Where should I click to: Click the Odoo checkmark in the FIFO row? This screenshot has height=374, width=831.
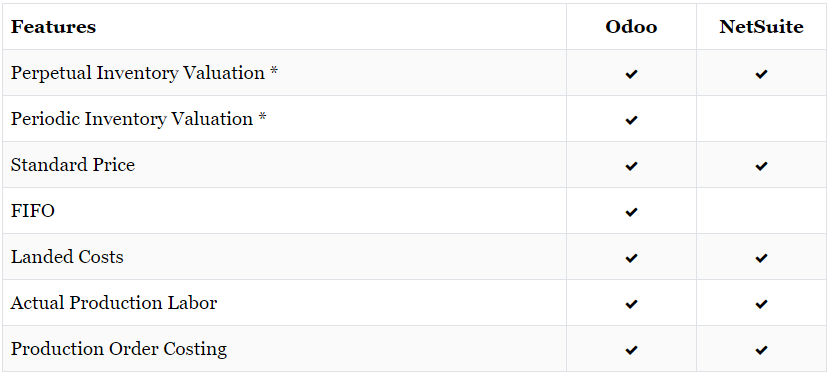(631, 212)
